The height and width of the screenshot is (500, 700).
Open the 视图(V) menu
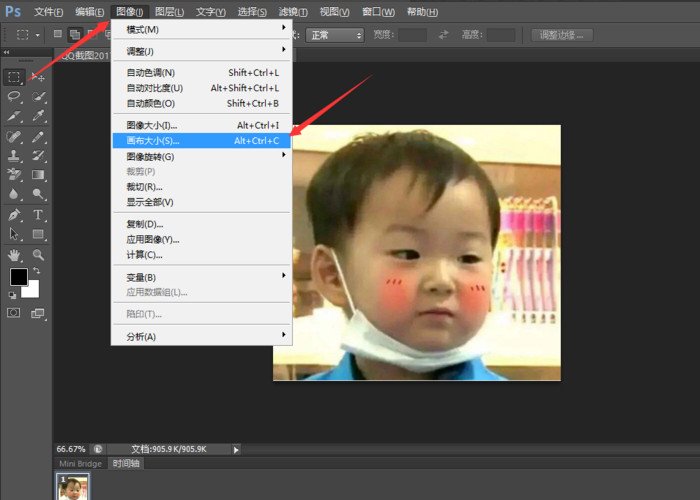click(x=334, y=12)
